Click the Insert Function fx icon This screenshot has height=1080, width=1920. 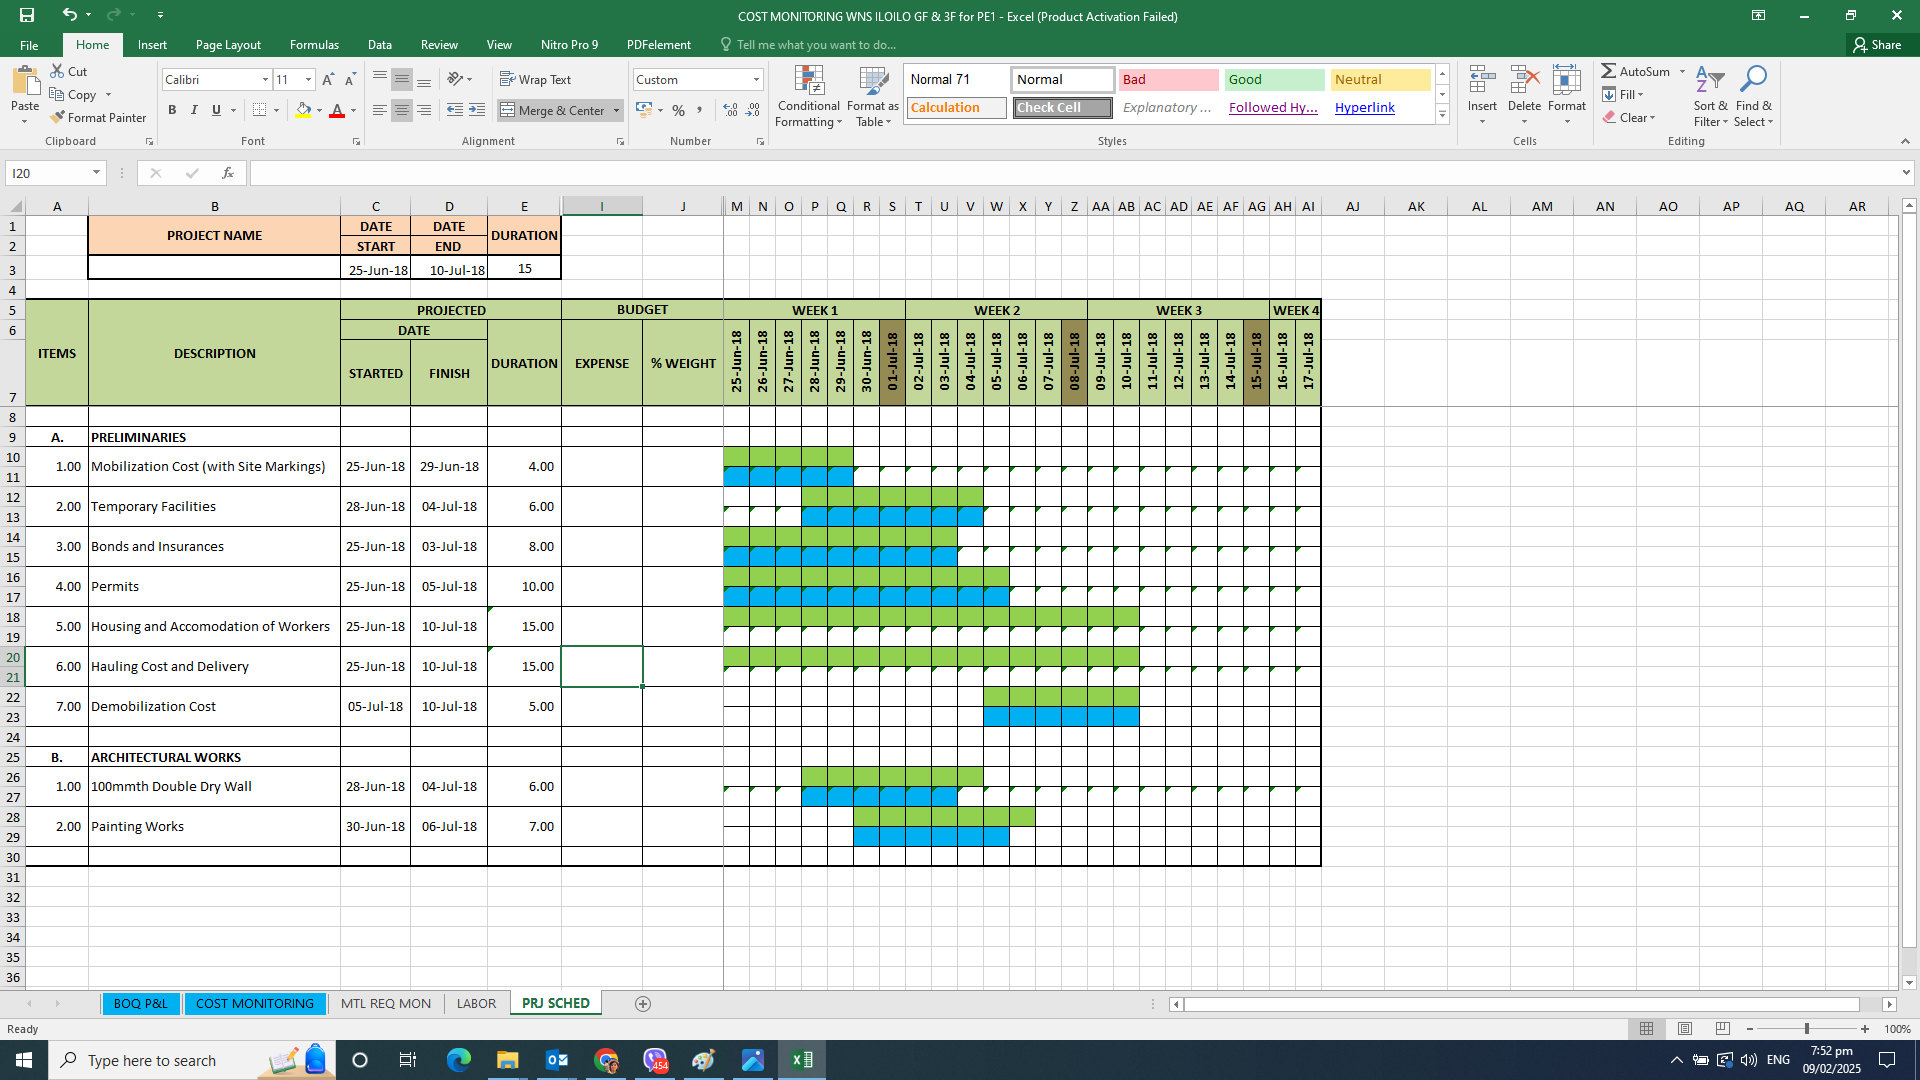pyautogui.click(x=228, y=173)
